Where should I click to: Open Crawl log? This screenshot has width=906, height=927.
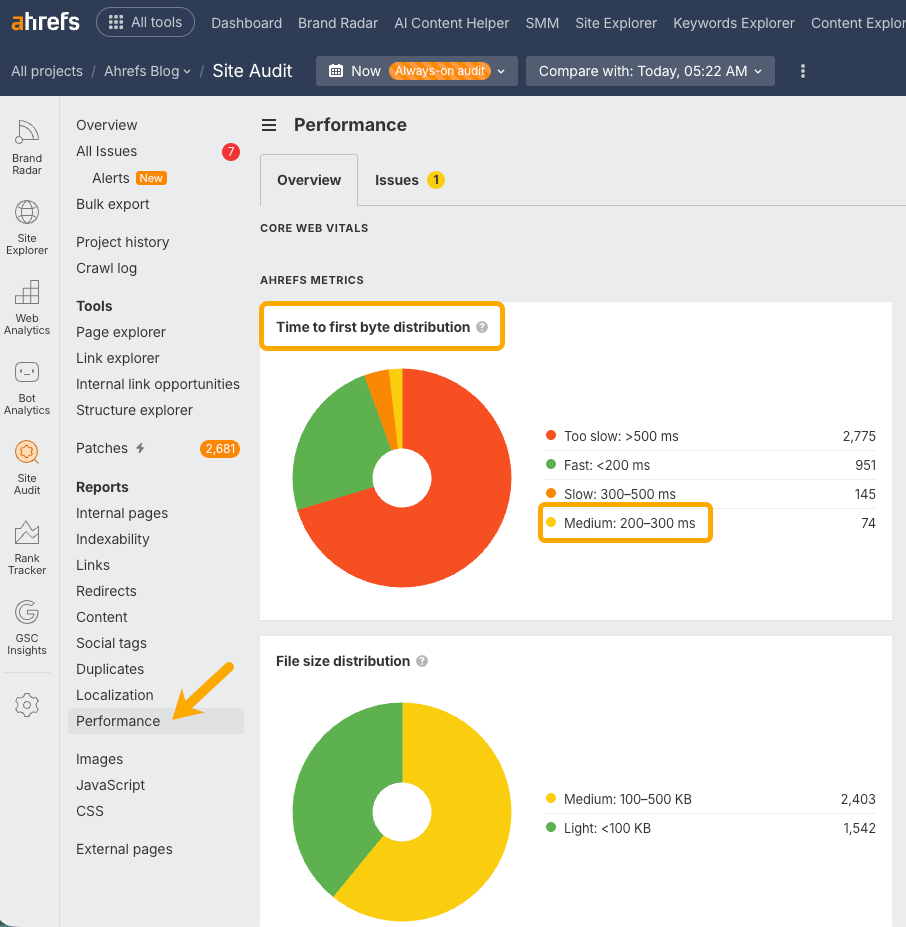tap(106, 268)
